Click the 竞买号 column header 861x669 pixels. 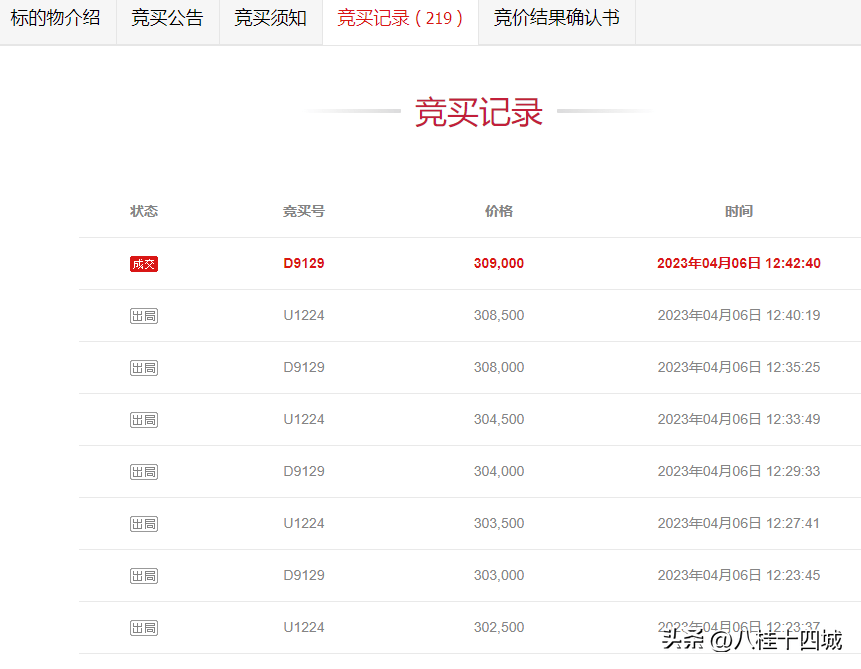[303, 211]
